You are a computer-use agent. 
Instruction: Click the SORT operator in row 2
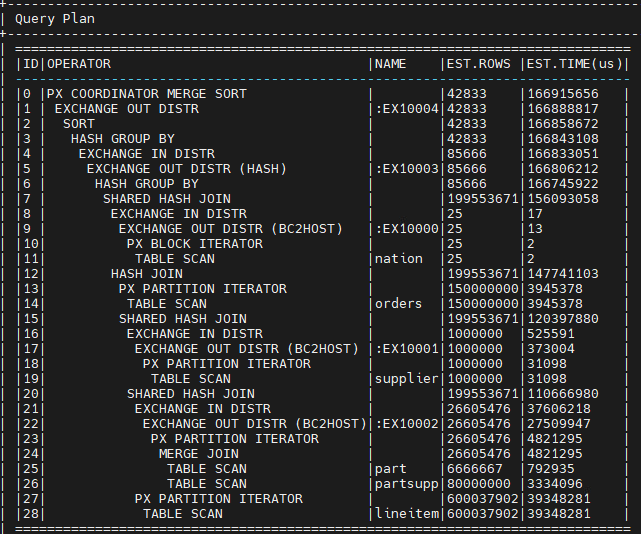pos(79,124)
